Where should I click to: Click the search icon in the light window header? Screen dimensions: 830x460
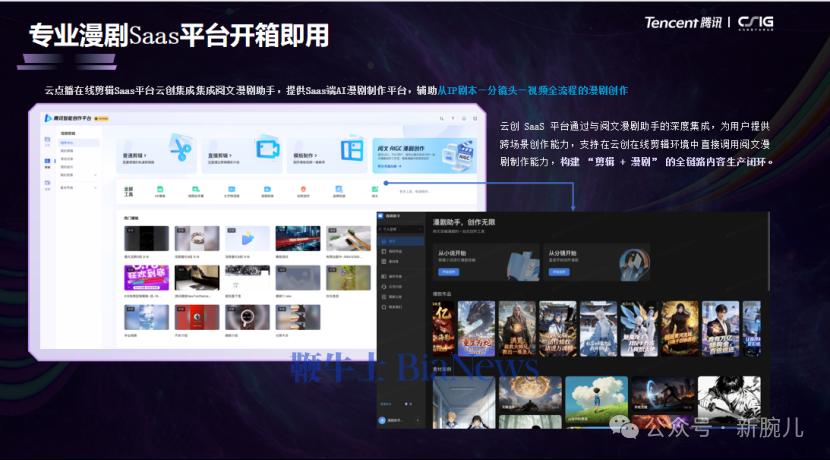pyautogui.click(x=441, y=119)
